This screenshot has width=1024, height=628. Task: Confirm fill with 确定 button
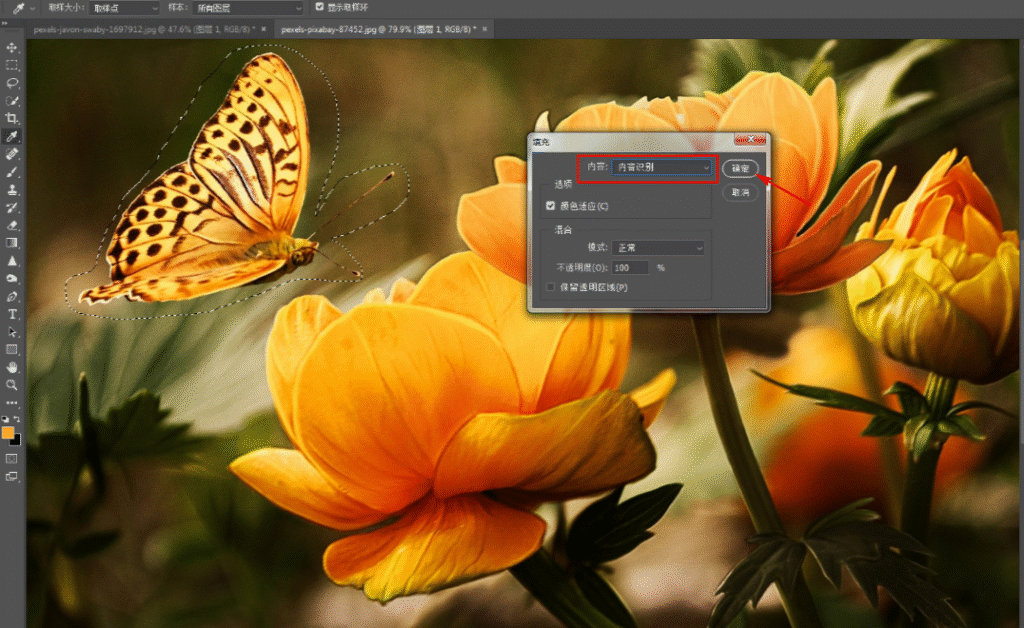[x=740, y=168]
